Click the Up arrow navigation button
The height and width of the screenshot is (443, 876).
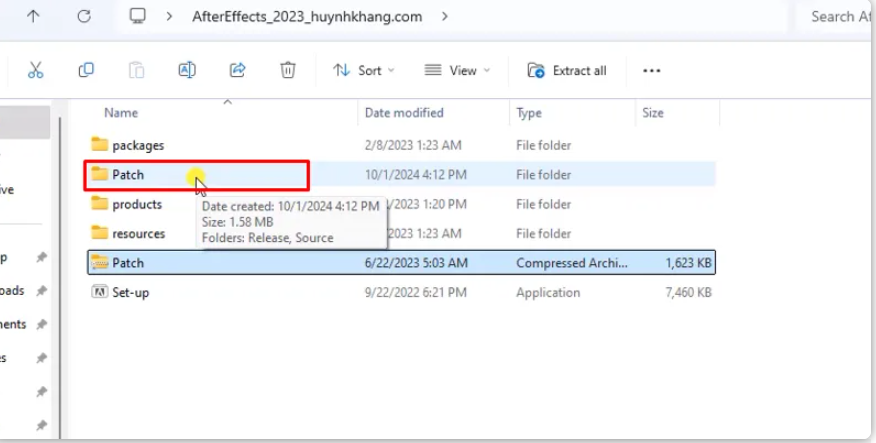tap(34, 16)
